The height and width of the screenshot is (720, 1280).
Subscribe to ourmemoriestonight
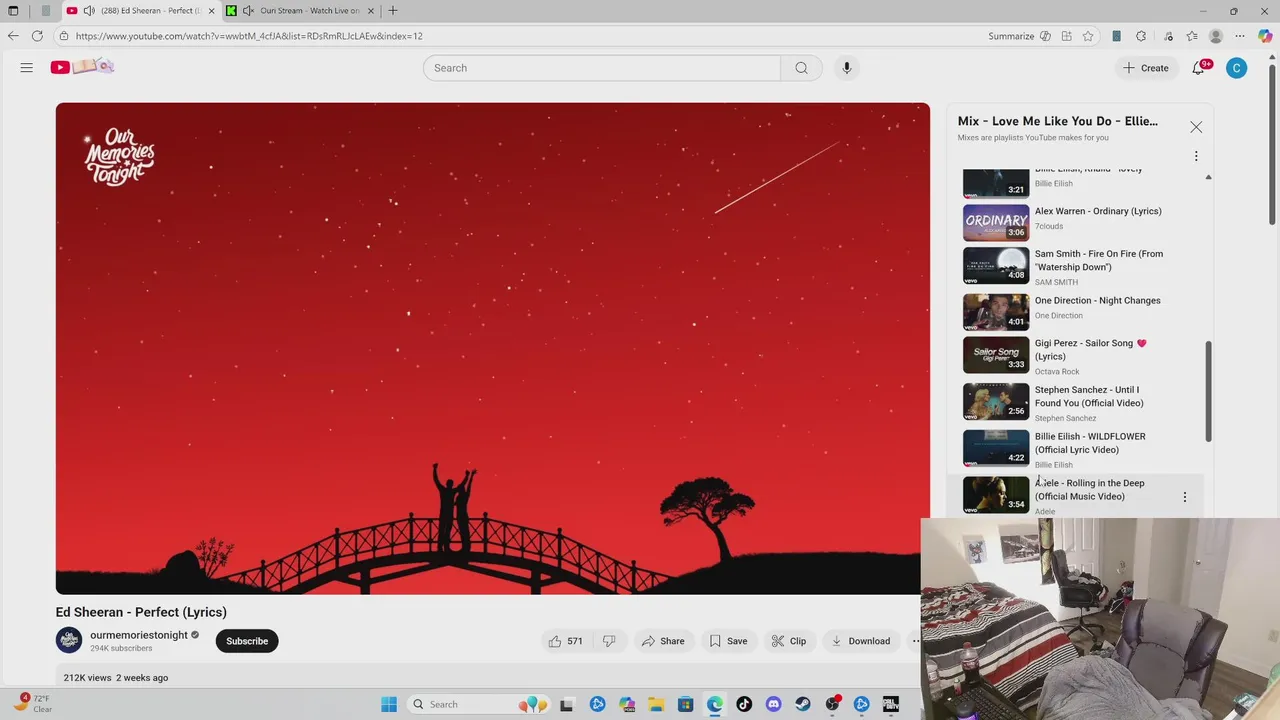click(x=247, y=641)
